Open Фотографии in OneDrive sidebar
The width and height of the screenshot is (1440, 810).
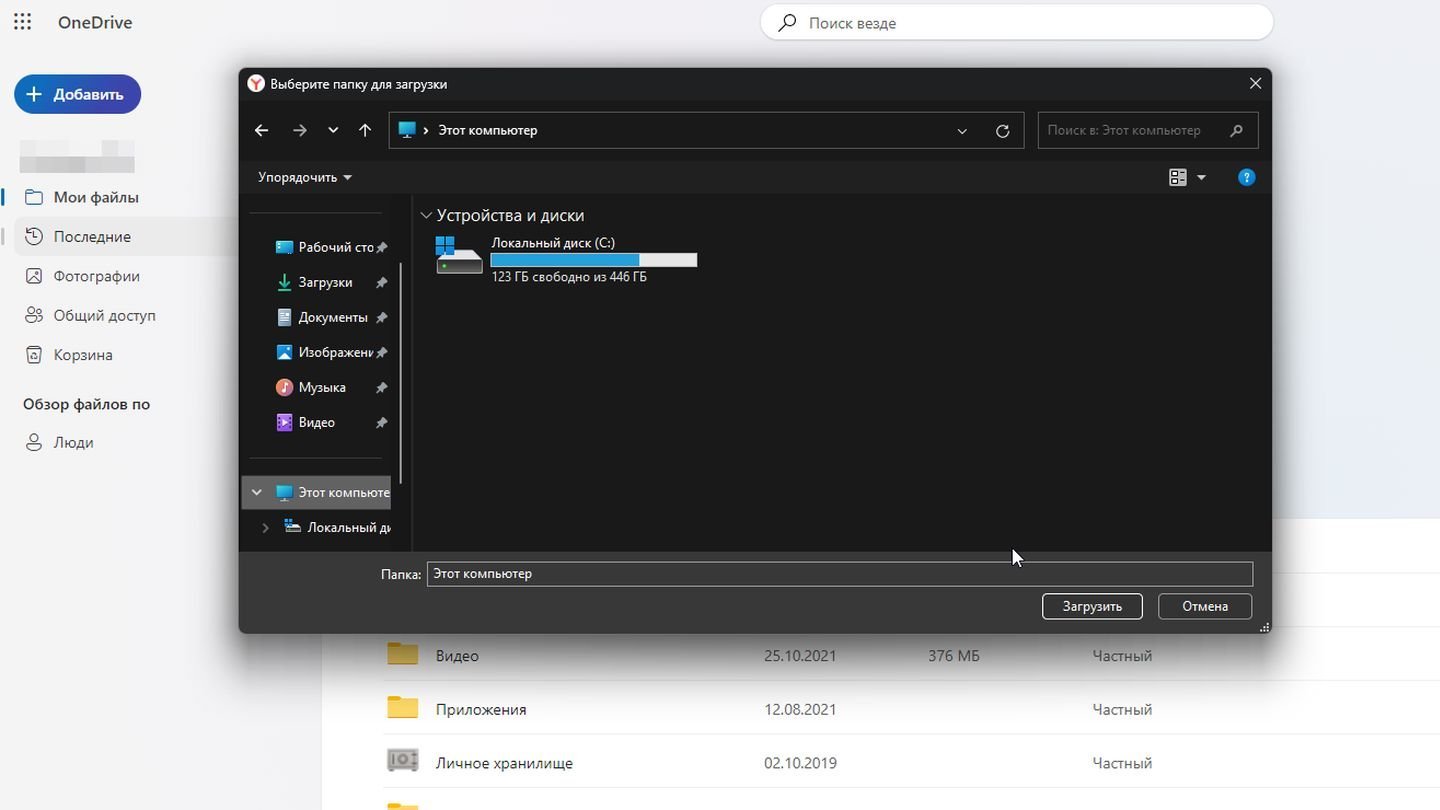pos(96,276)
